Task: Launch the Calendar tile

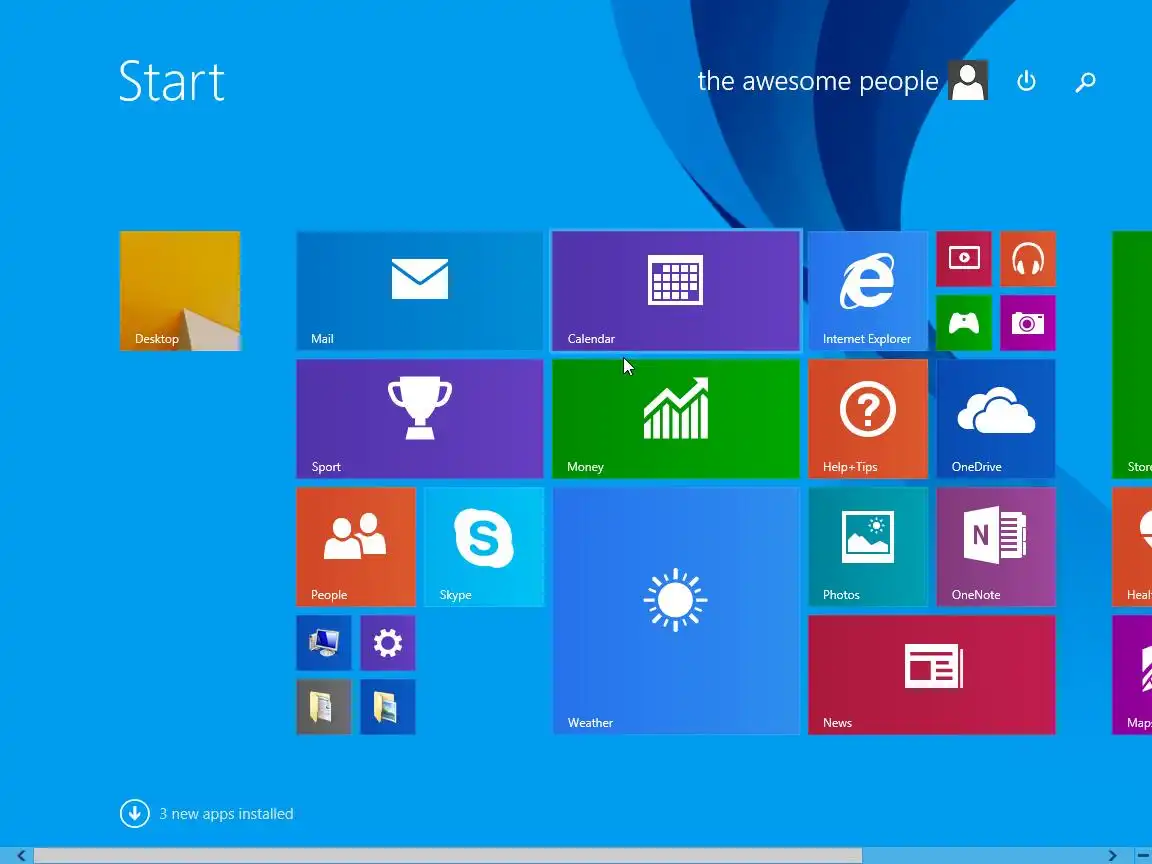Action: pos(676,291)
